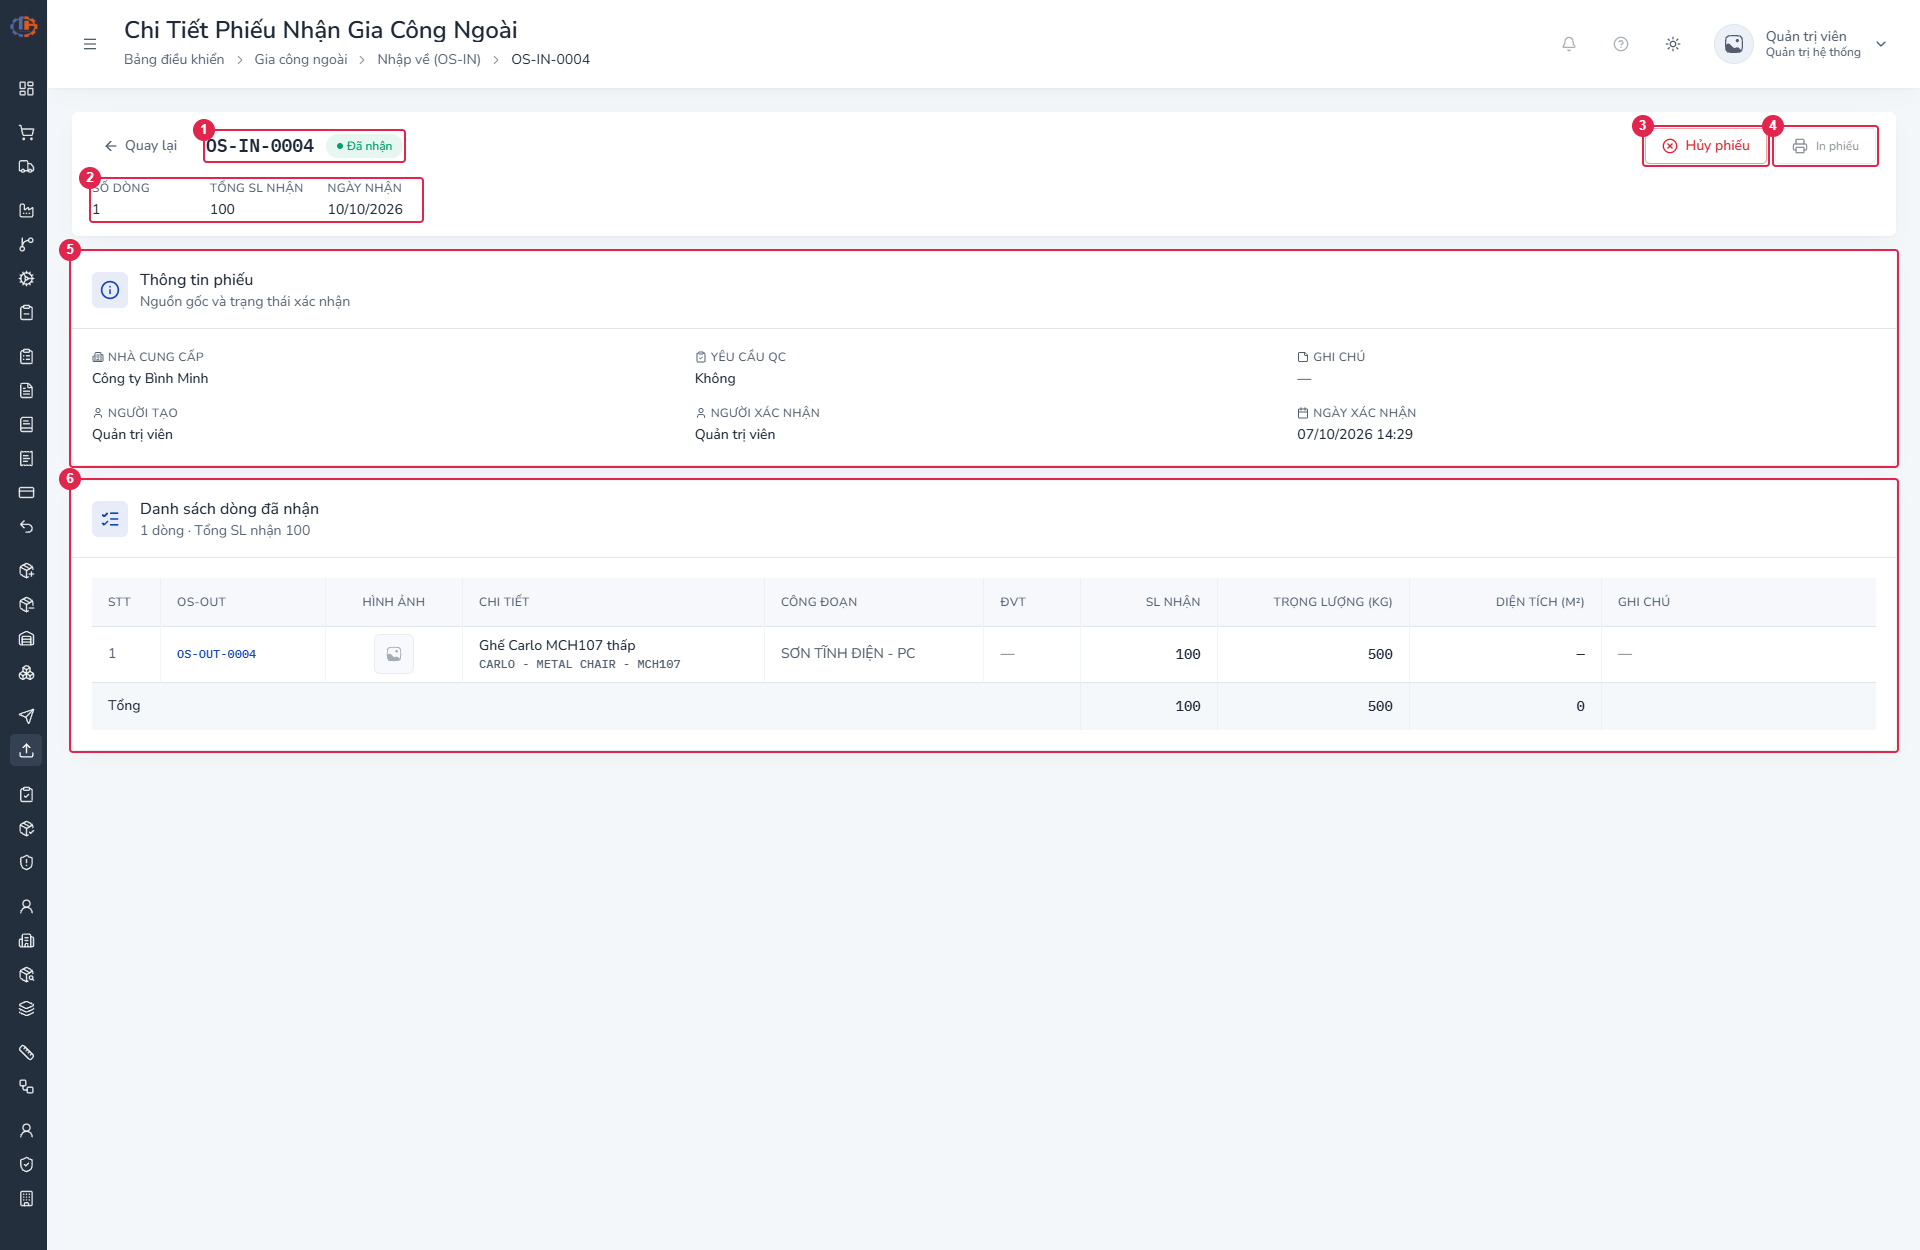Click the Thông tin phiếu info icon
The image size is (1920, 1250).
tap(110, 290)
